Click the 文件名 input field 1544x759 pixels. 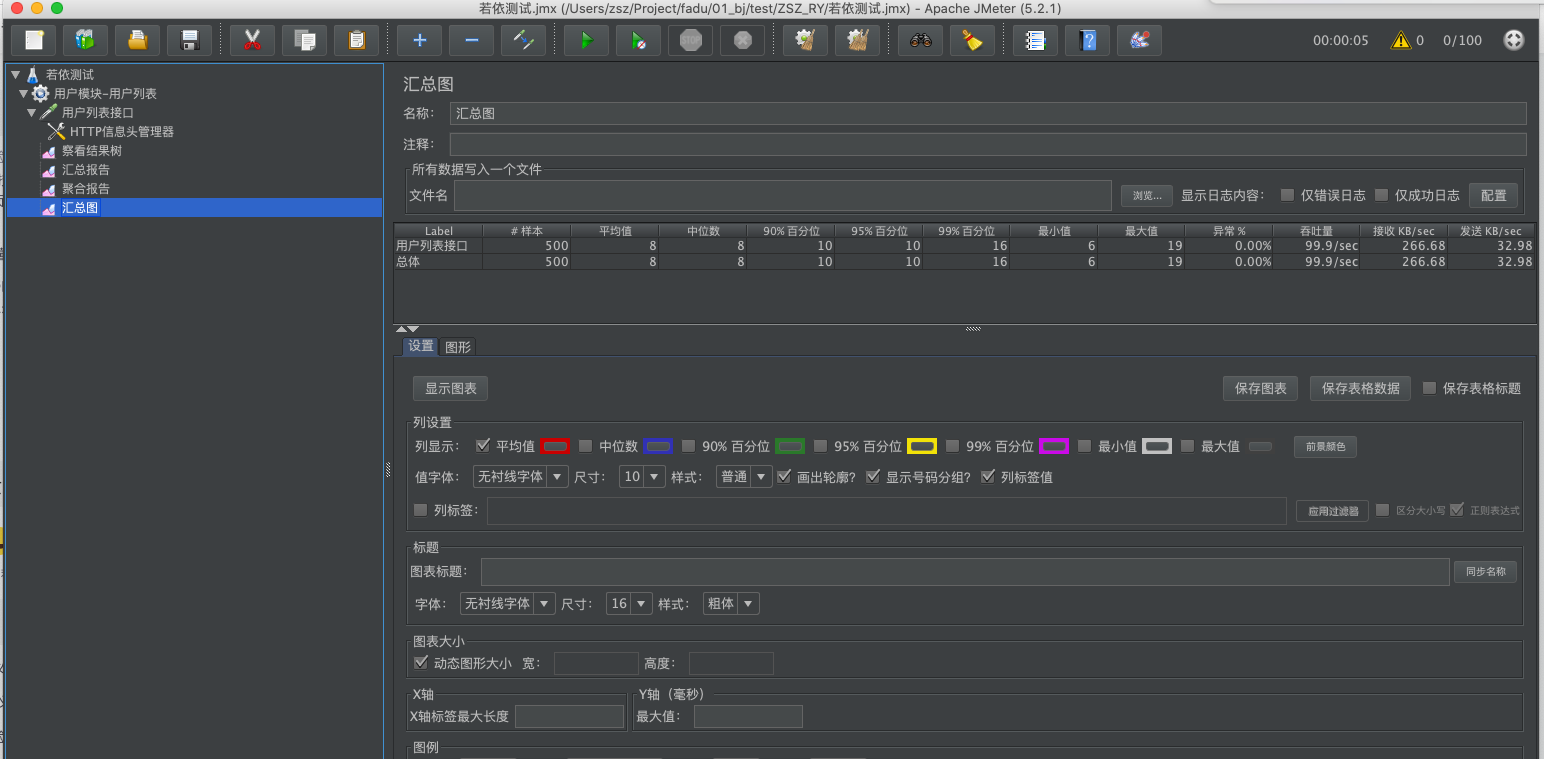(x=783, y=195)
